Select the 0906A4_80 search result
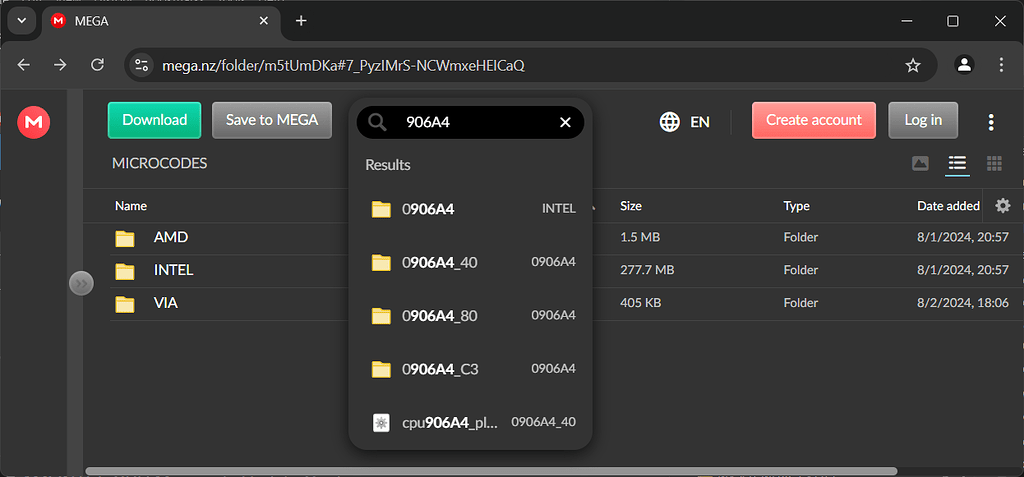Screen dimensions: 1024x477 [440, 316]
